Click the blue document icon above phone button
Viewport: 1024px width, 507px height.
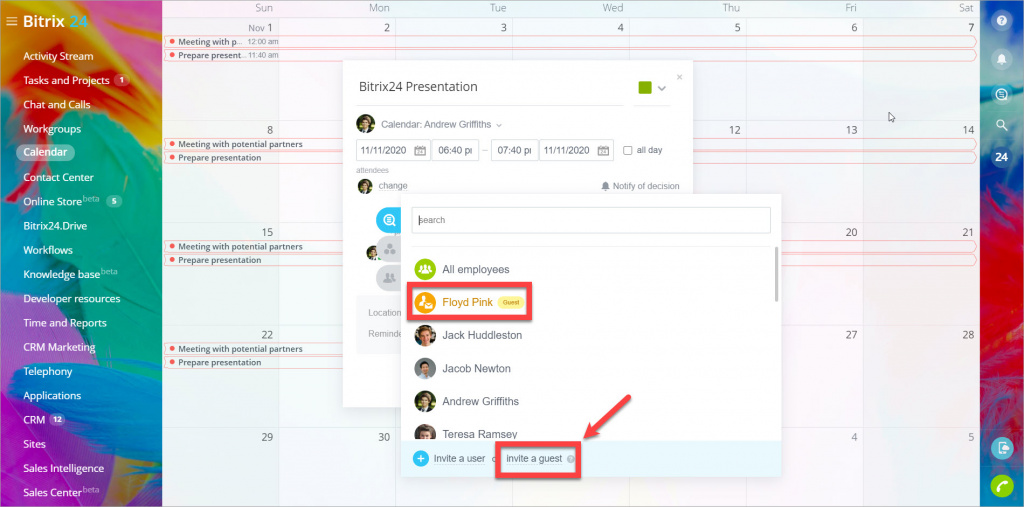(x=1002, y=448)
